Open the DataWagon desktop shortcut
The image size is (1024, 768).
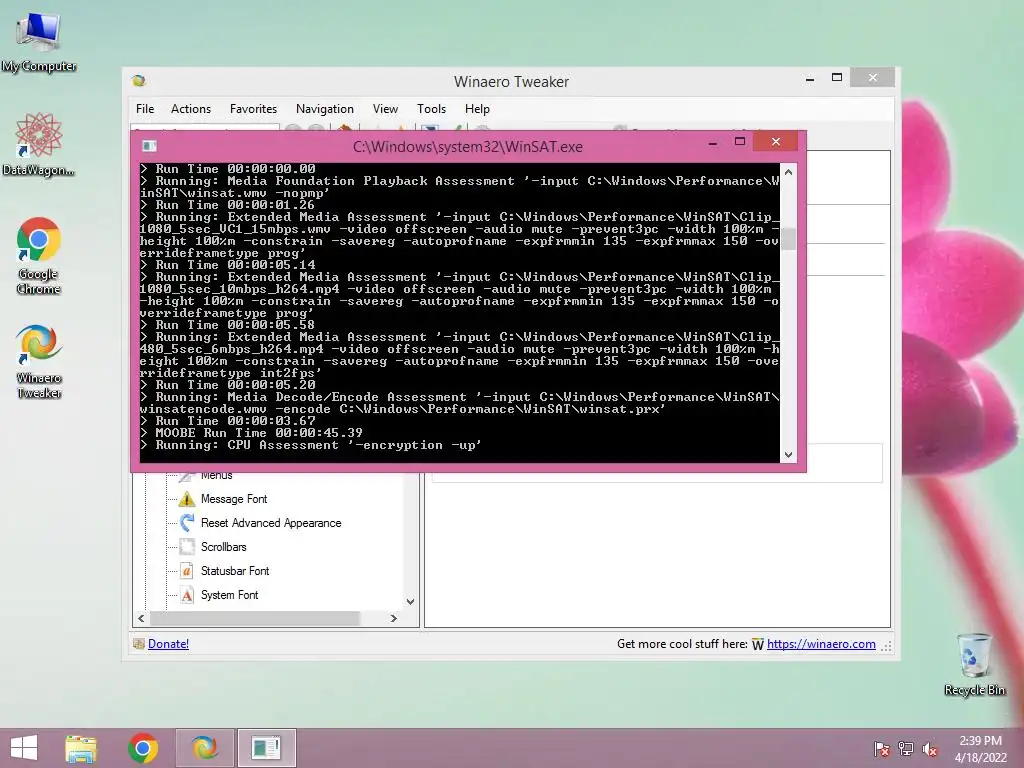(39, 144)
